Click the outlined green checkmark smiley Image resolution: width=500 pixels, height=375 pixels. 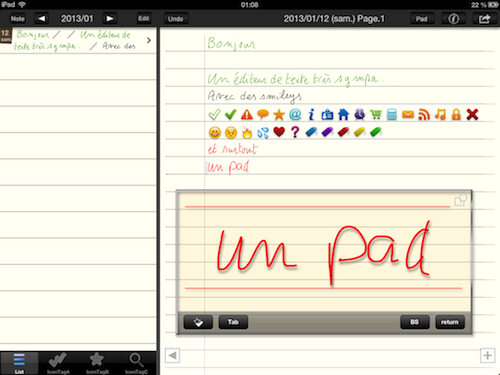pyautogui.click(x=214, y=115)
